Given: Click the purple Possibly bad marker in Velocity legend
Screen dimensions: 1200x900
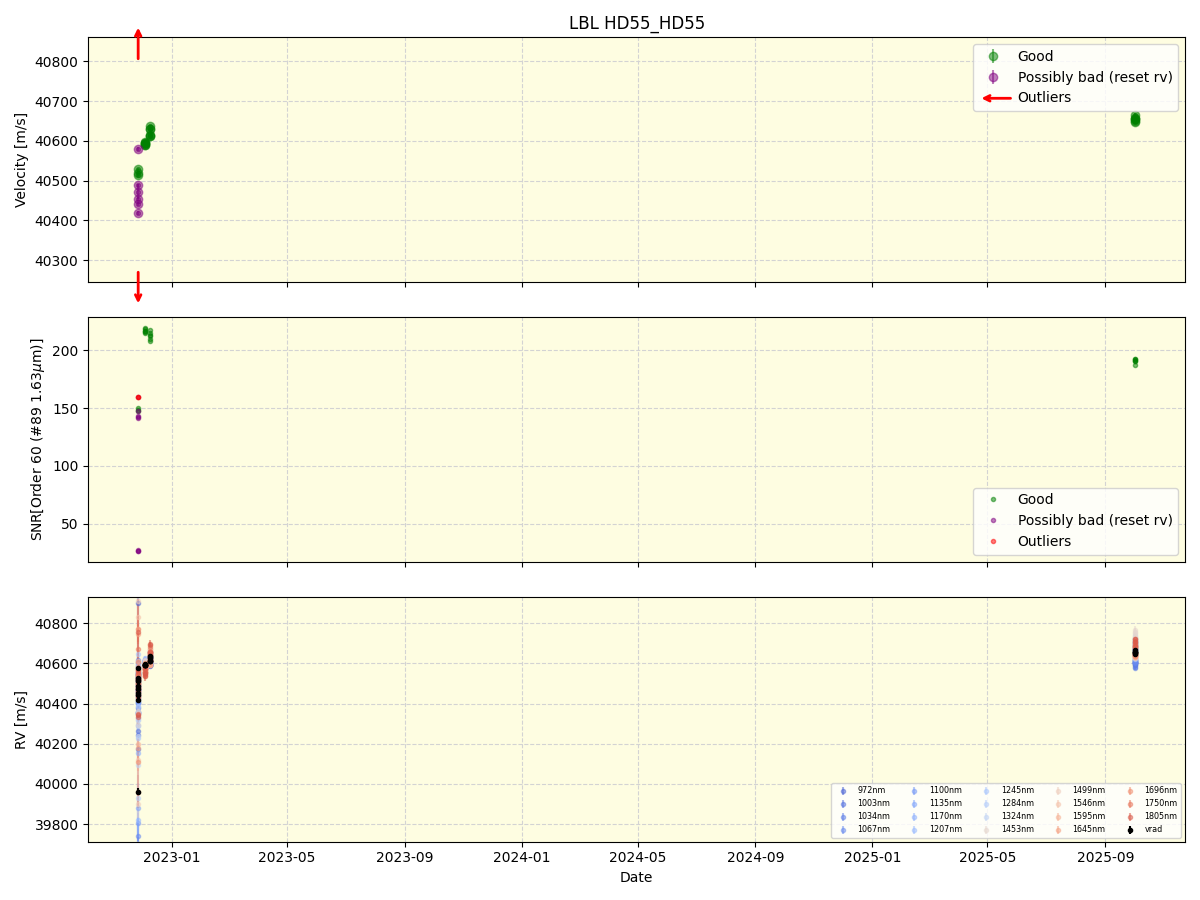Looking at the screenshot, I should tap(993, 77).
